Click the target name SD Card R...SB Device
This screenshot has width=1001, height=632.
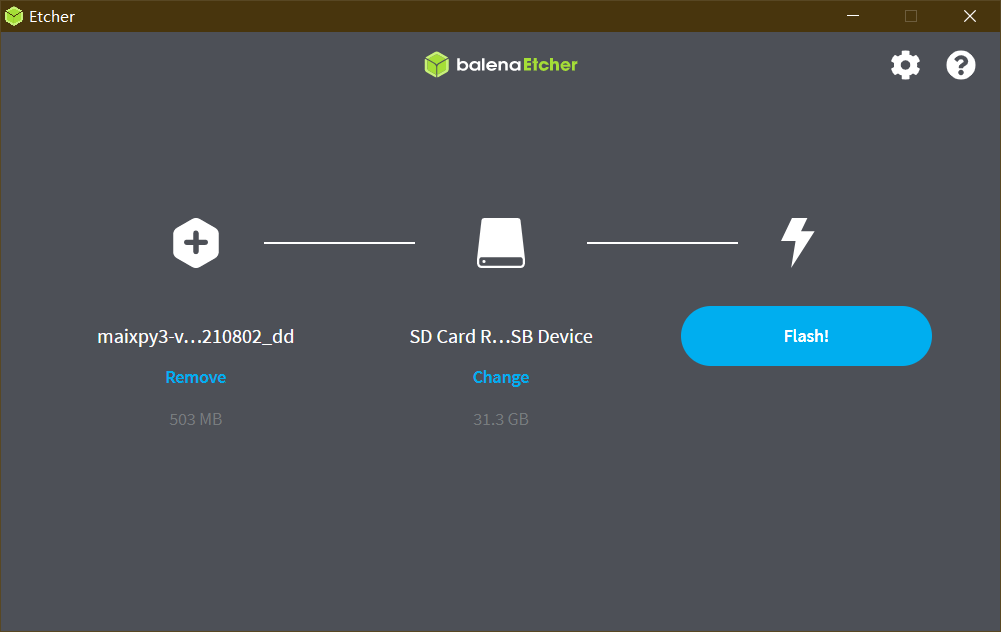pyautogui.click(x=501, y=336)
